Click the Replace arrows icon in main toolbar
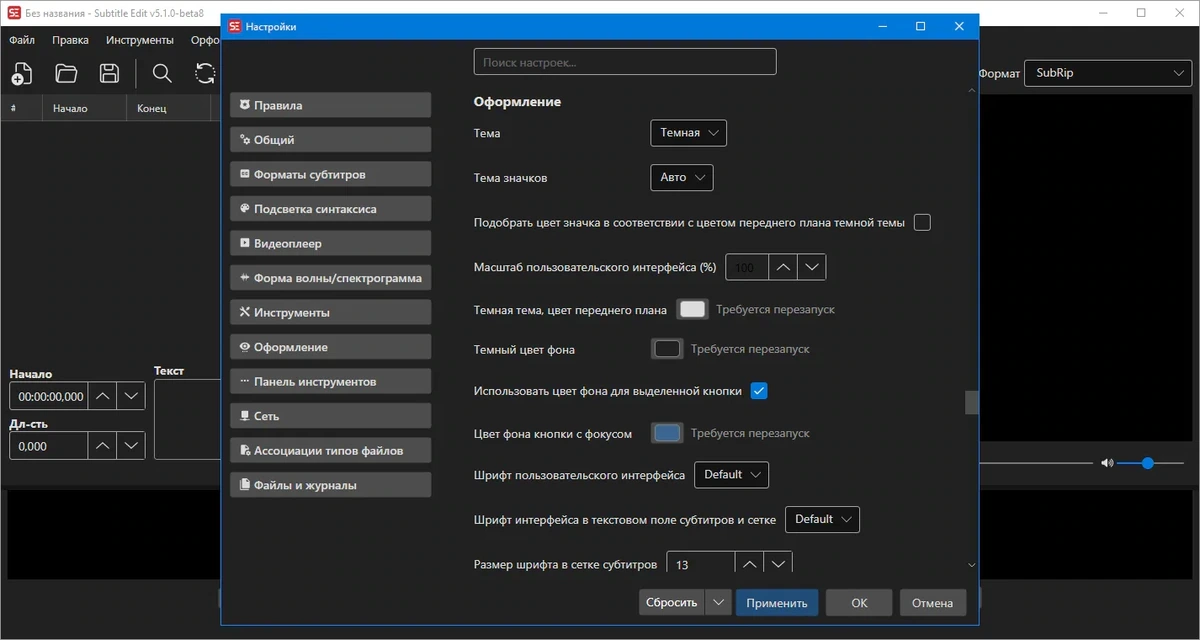The height and width of the screenshot is (640, 1200). tap(205, 73)
